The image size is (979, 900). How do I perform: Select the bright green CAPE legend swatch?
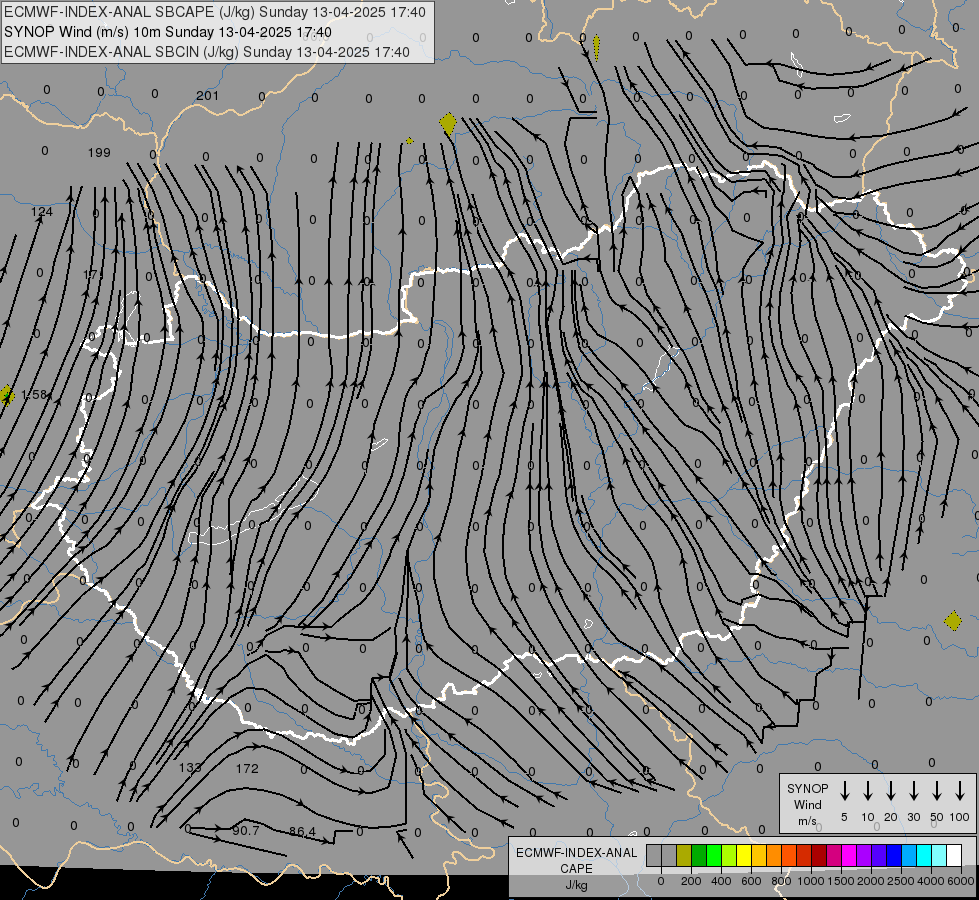[714, 855]
